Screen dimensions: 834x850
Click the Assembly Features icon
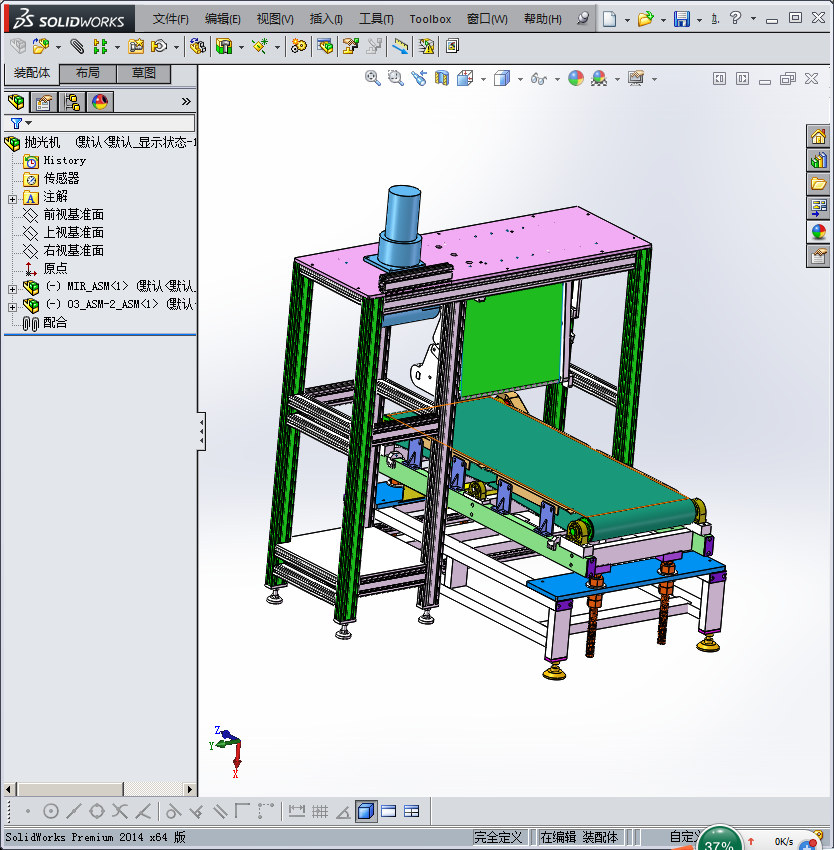224,46
